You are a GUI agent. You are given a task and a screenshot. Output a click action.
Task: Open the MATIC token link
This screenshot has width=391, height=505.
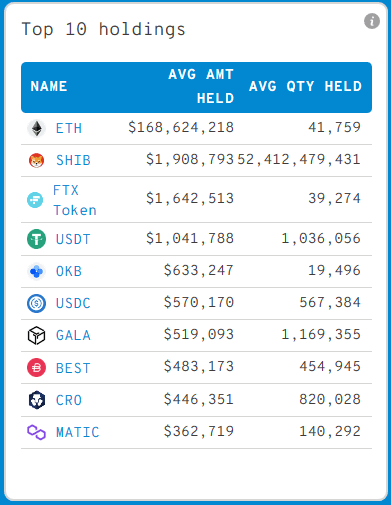pyautogui.click(x=77, y=432)
